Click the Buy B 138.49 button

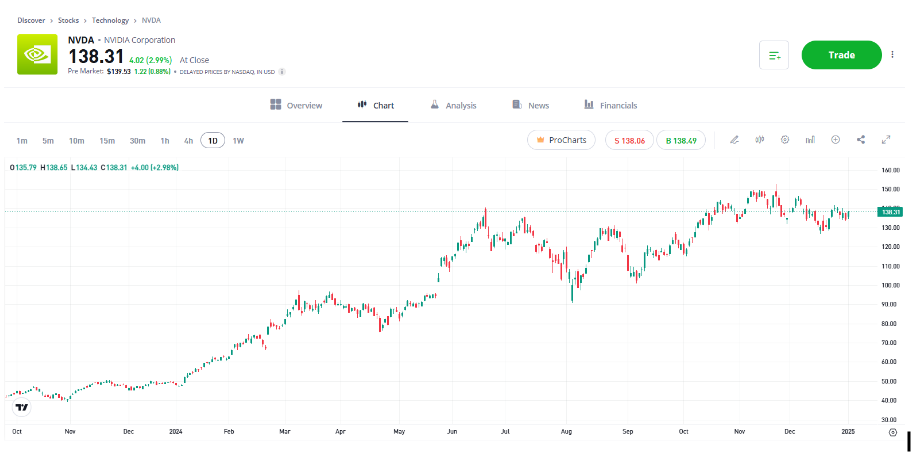point(681,140)
